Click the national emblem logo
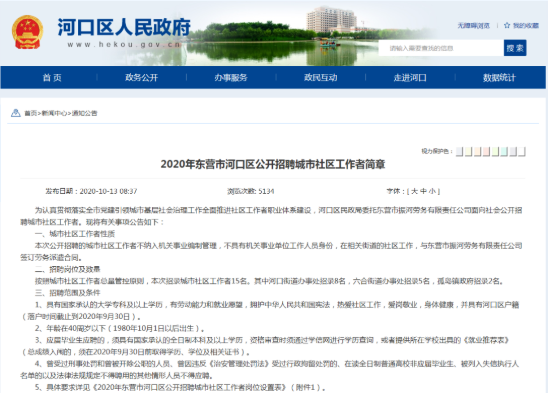This screenshot has height=393, width=548. (x=27, y=32)
